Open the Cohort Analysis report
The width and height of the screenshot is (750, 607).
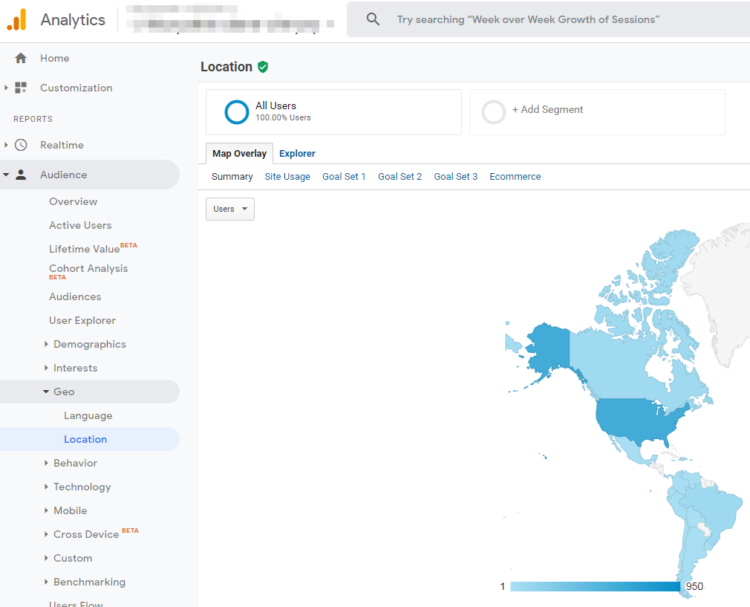[88, 268]
